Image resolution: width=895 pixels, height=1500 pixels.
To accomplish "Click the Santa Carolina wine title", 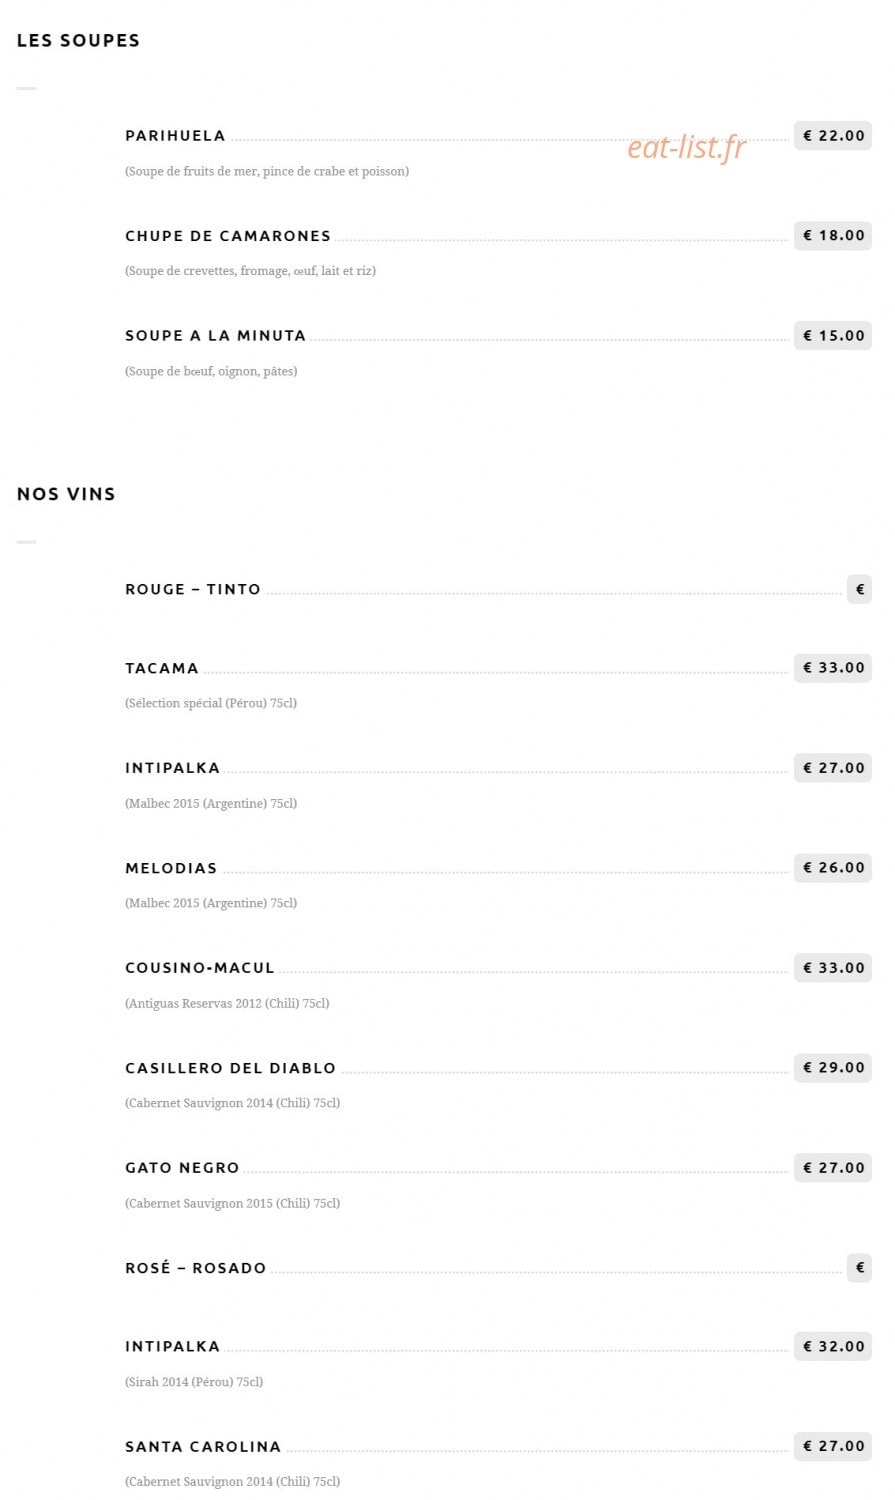I will (203, 1447).
